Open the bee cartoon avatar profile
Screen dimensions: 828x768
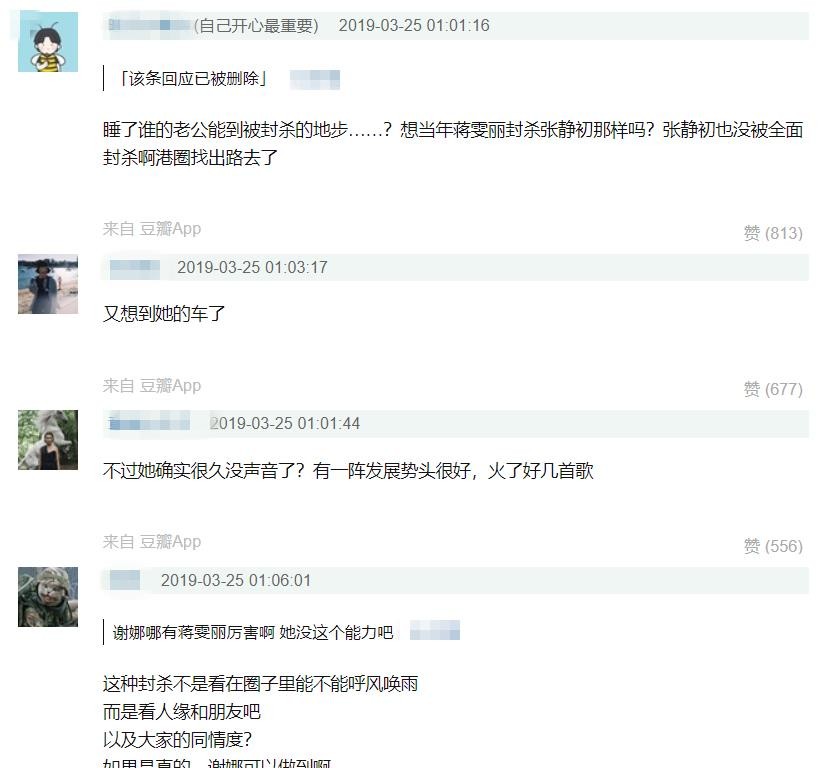(x=48, y=42)
